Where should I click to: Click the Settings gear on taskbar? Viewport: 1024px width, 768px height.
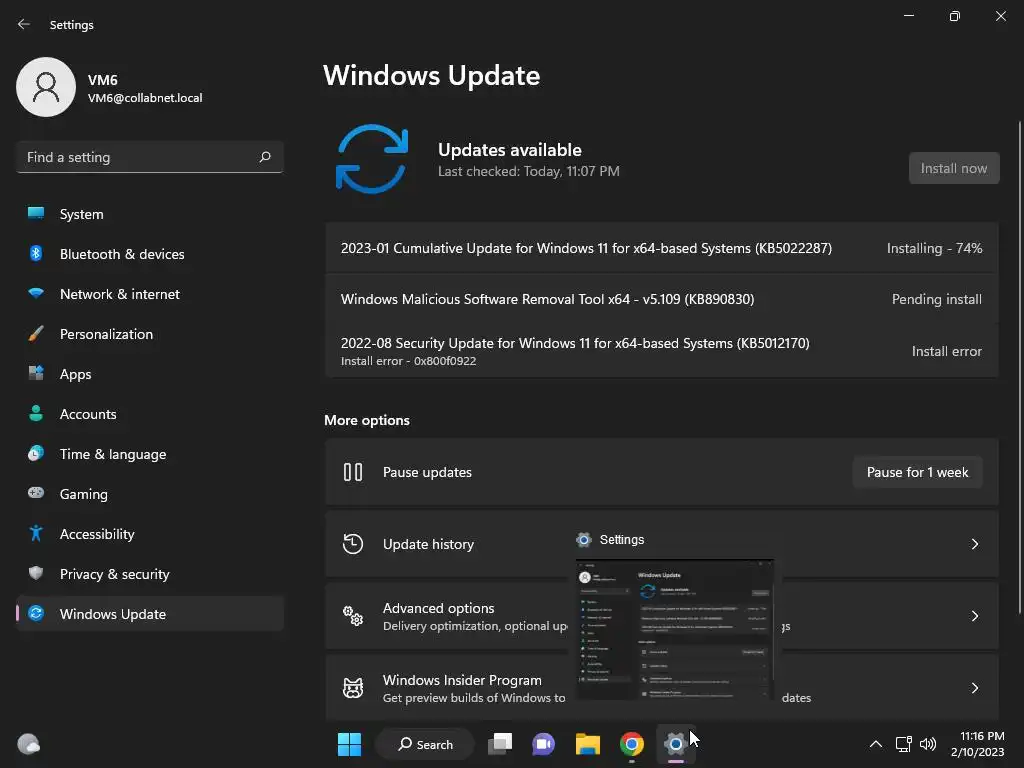675,744
